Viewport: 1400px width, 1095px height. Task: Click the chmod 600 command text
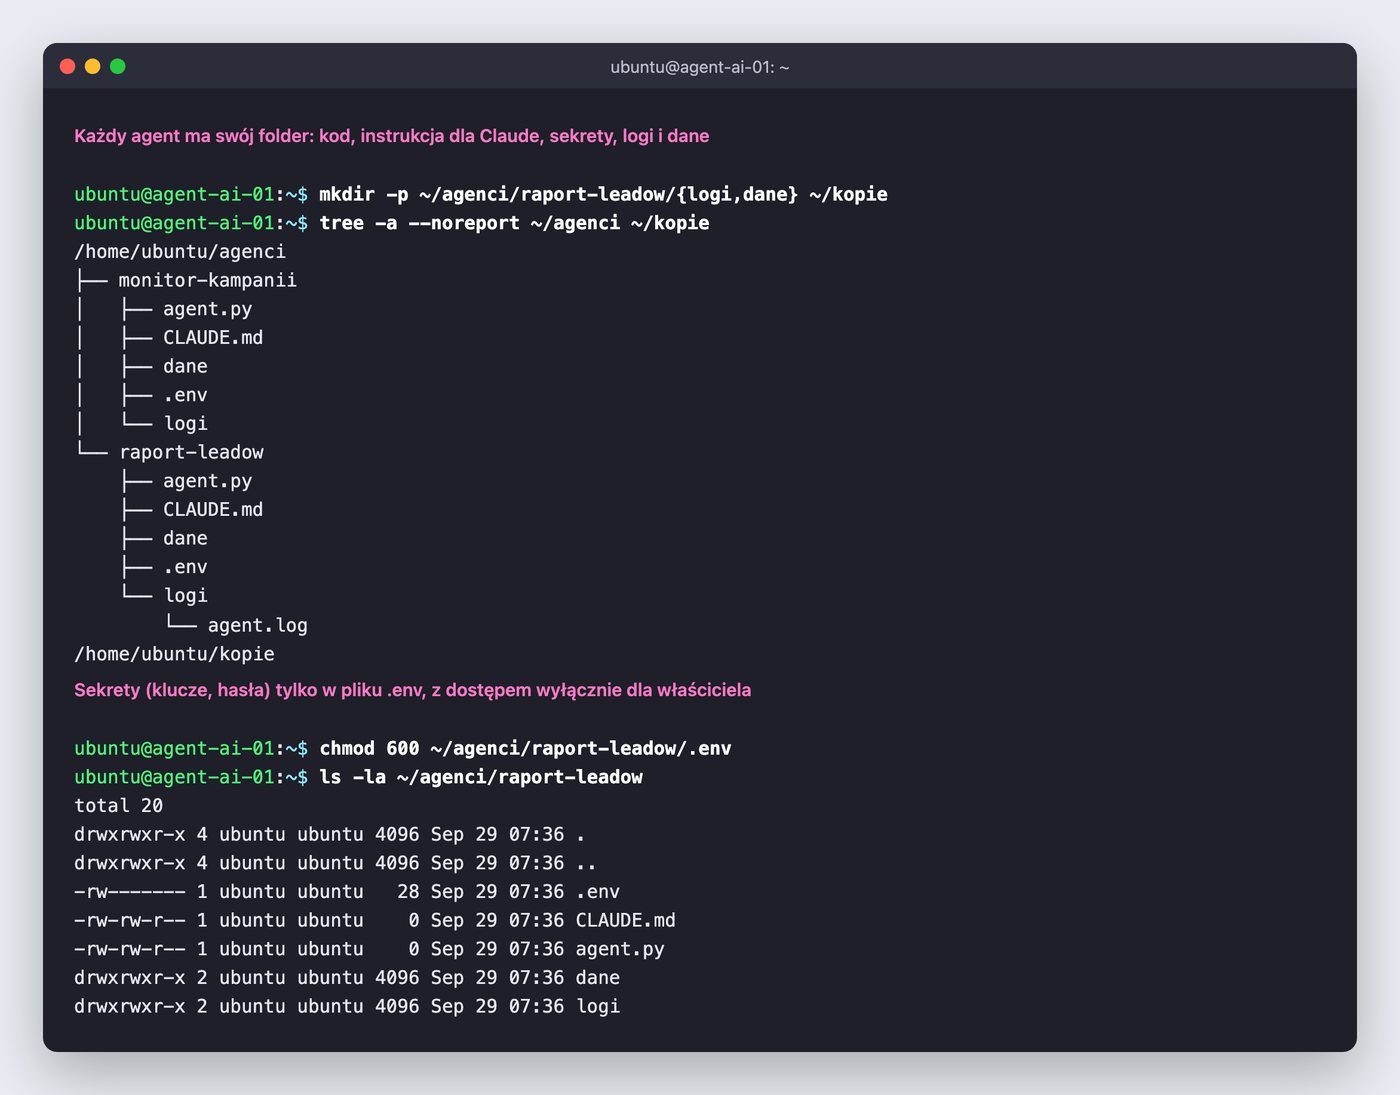[x=525, y=748]
